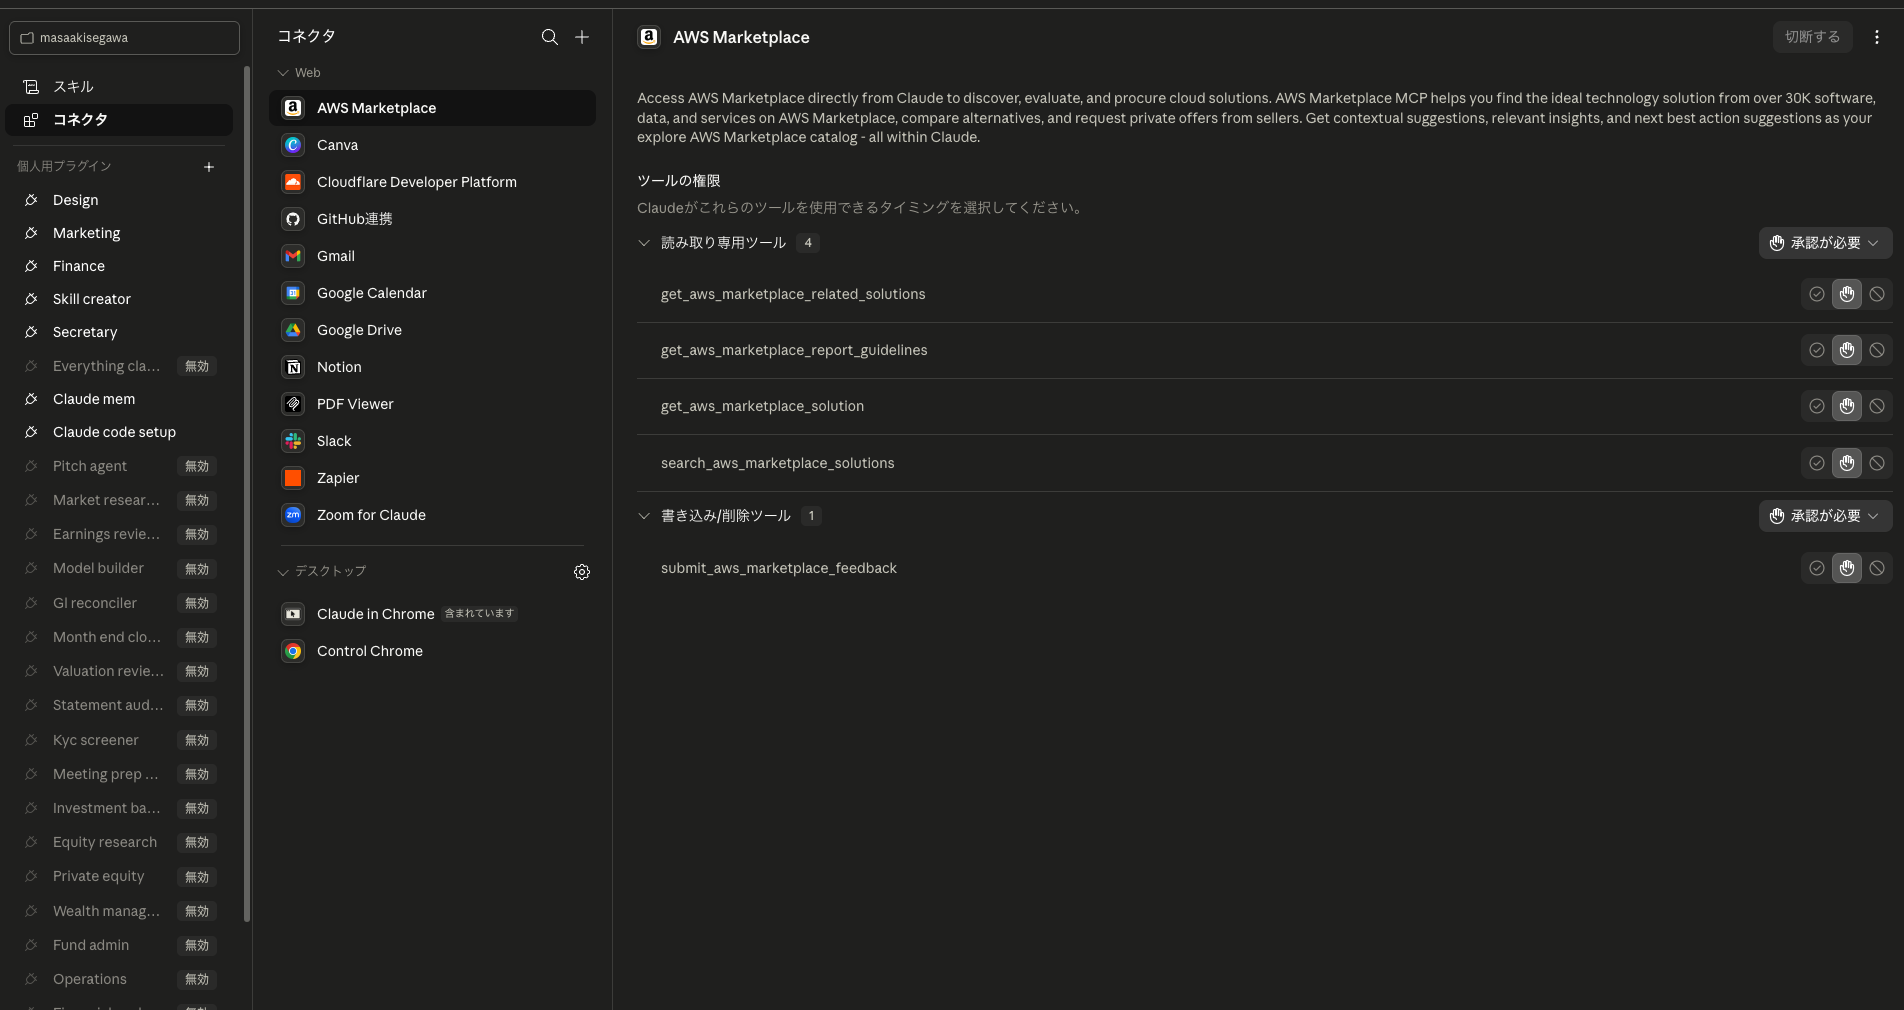Select the disabled Fund admin plugin

point(119,945)
